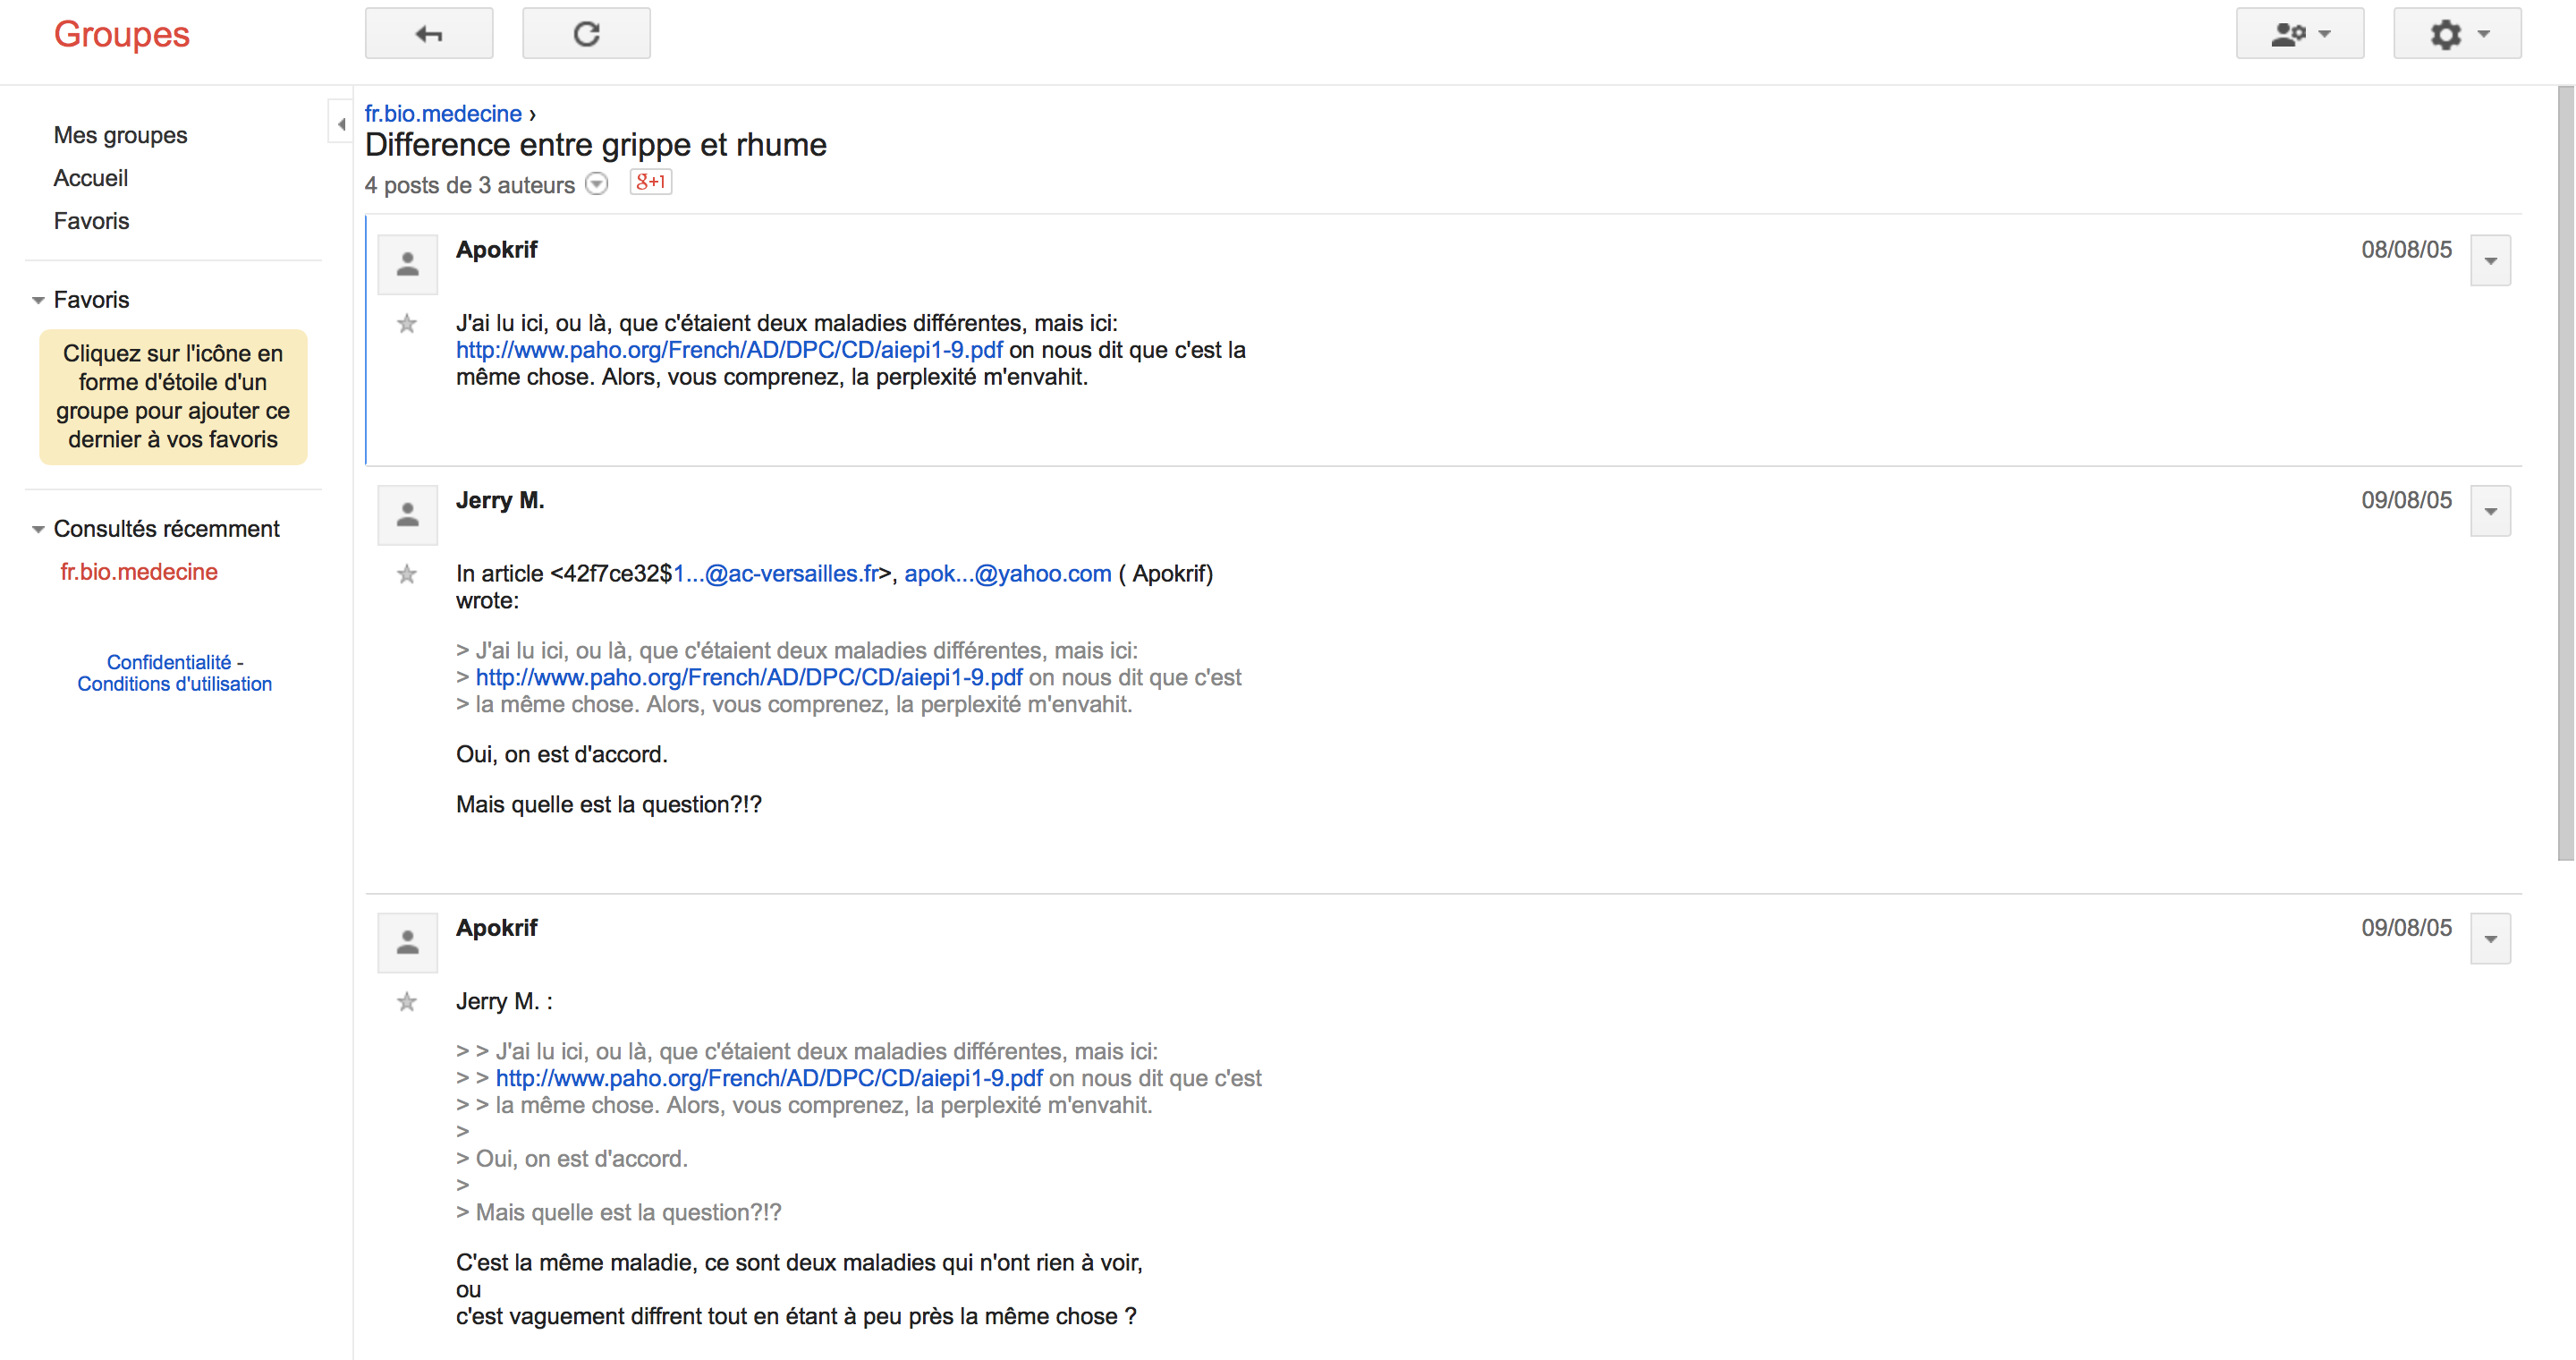Viewport: 2576px width, 1360px height.
Task: Open the options dropdown for Jerry M.'s post
Action: 2490,511
